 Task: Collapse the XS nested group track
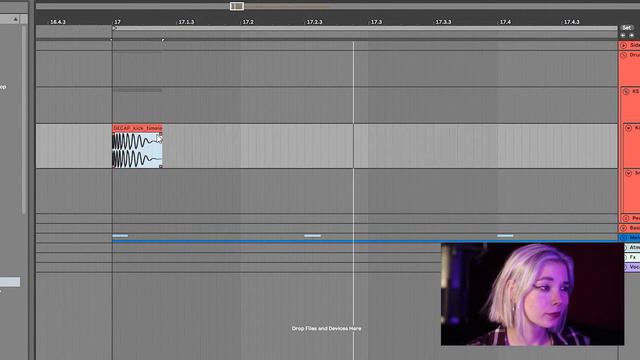click(x=626, y=92)
